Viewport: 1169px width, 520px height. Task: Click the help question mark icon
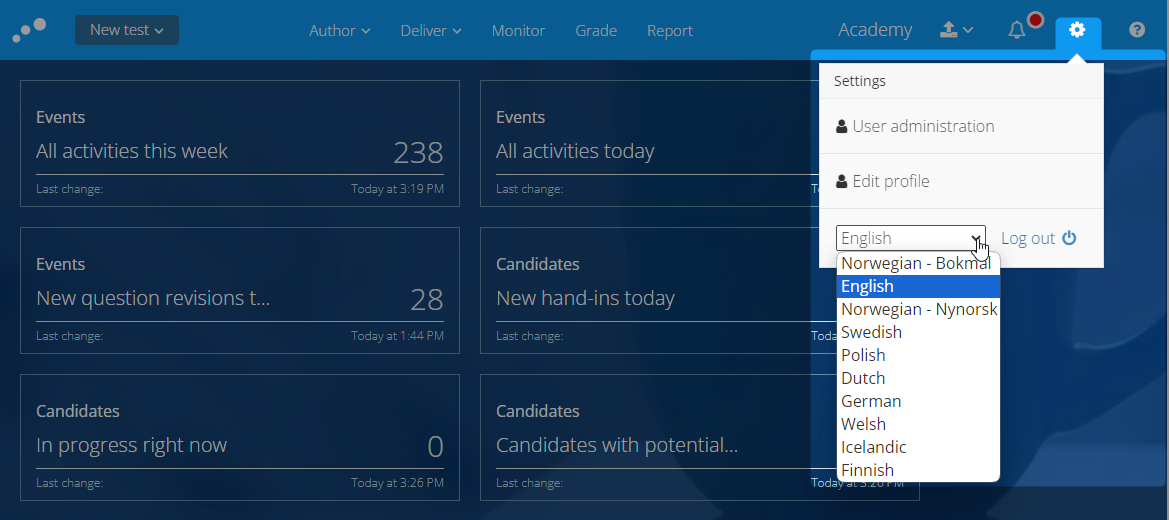[x=1137, y=30]
